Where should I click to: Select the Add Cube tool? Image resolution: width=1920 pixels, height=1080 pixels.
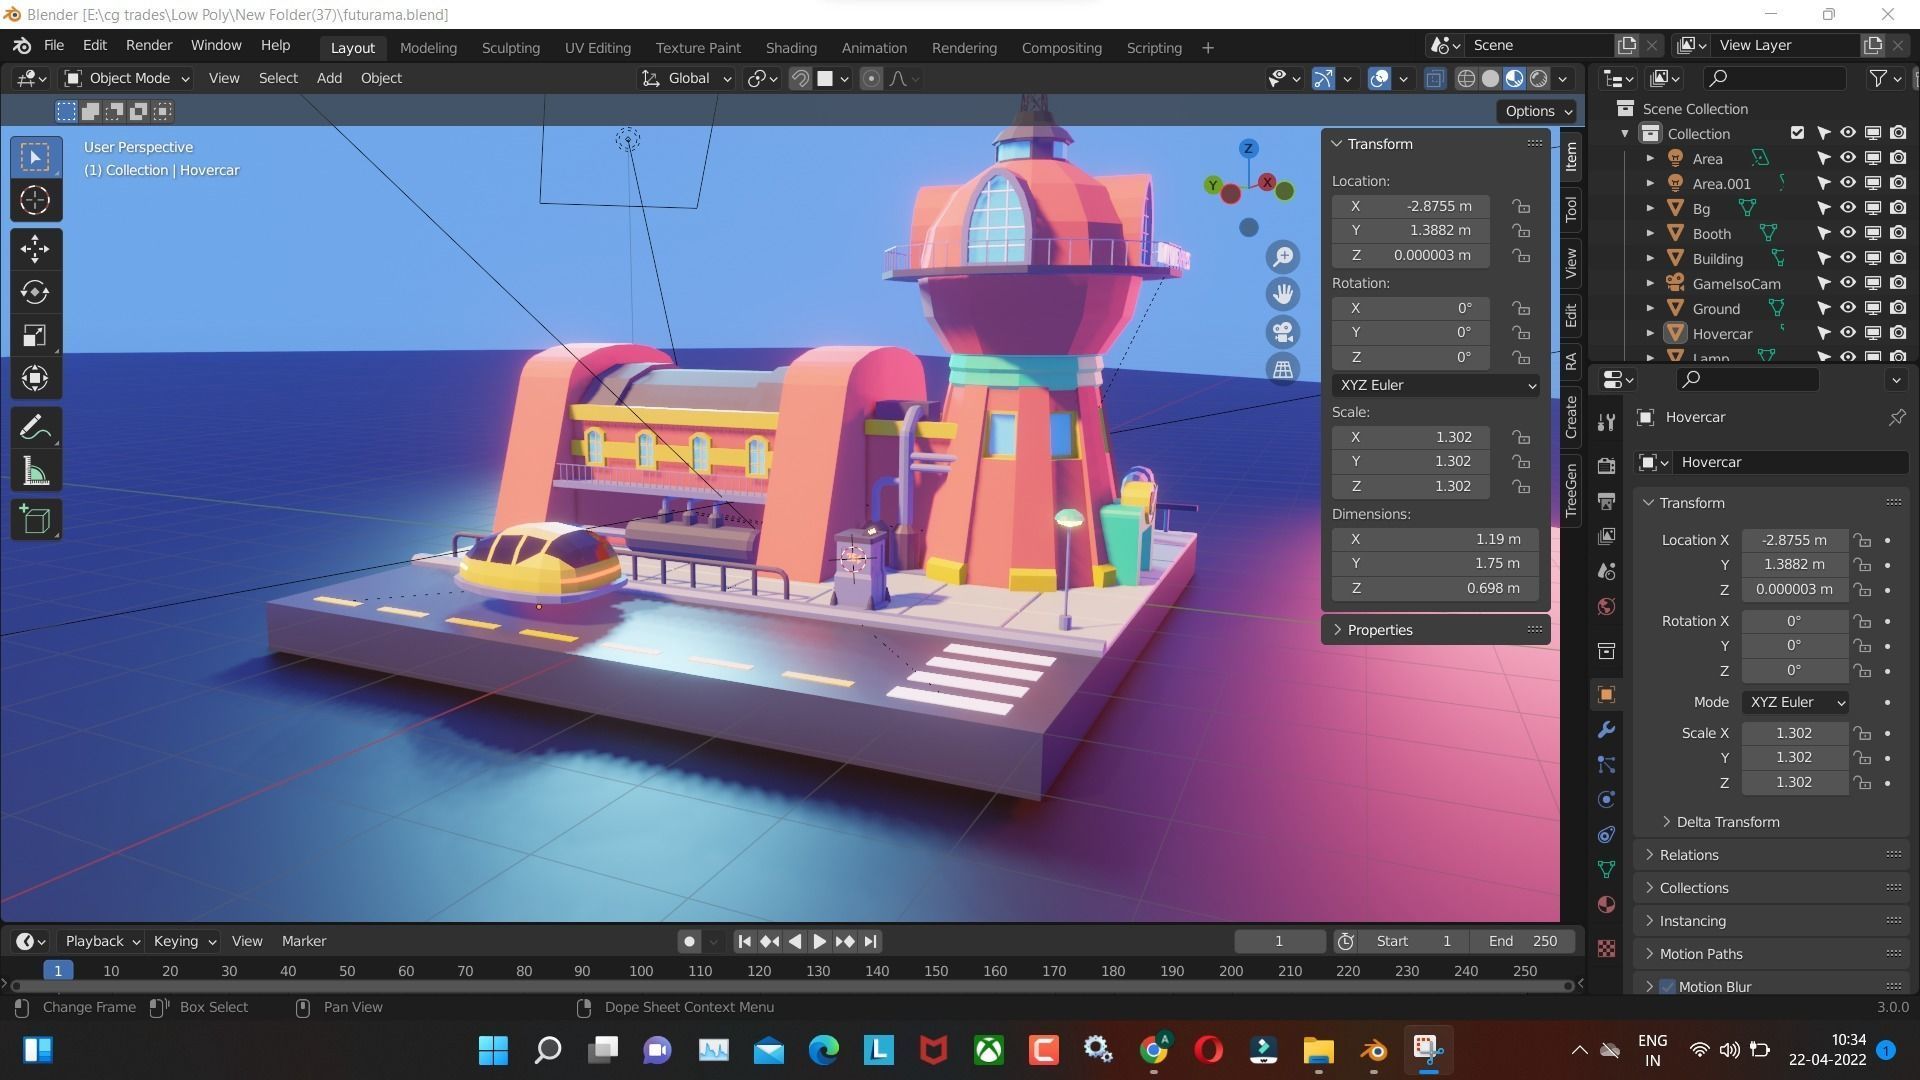point(35,520)
